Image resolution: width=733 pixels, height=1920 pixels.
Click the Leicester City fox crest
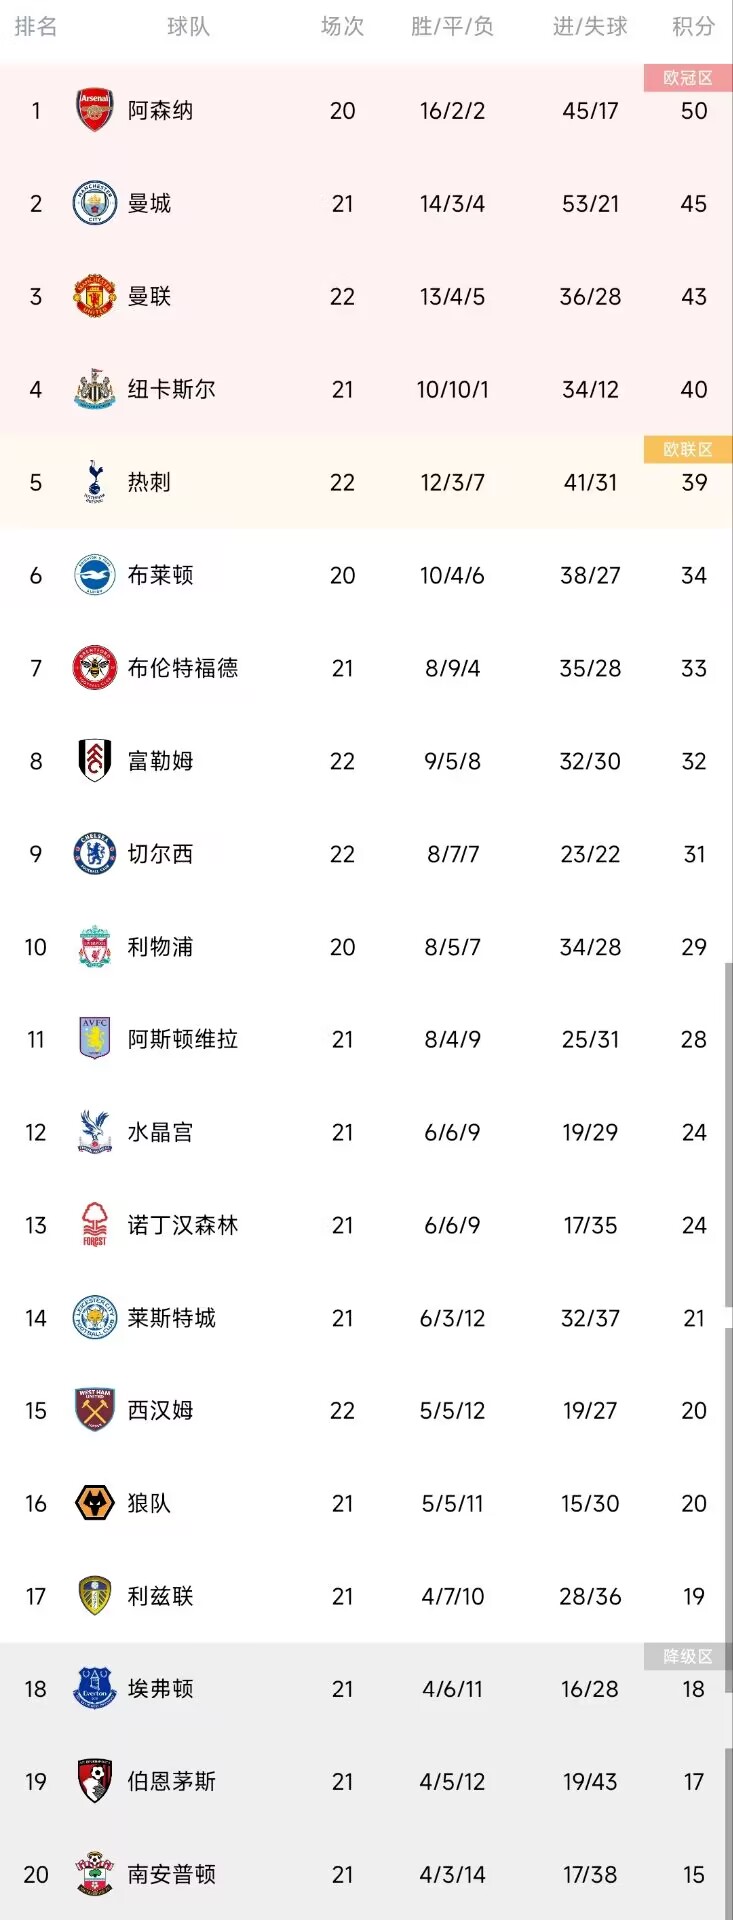[95, 1317]
